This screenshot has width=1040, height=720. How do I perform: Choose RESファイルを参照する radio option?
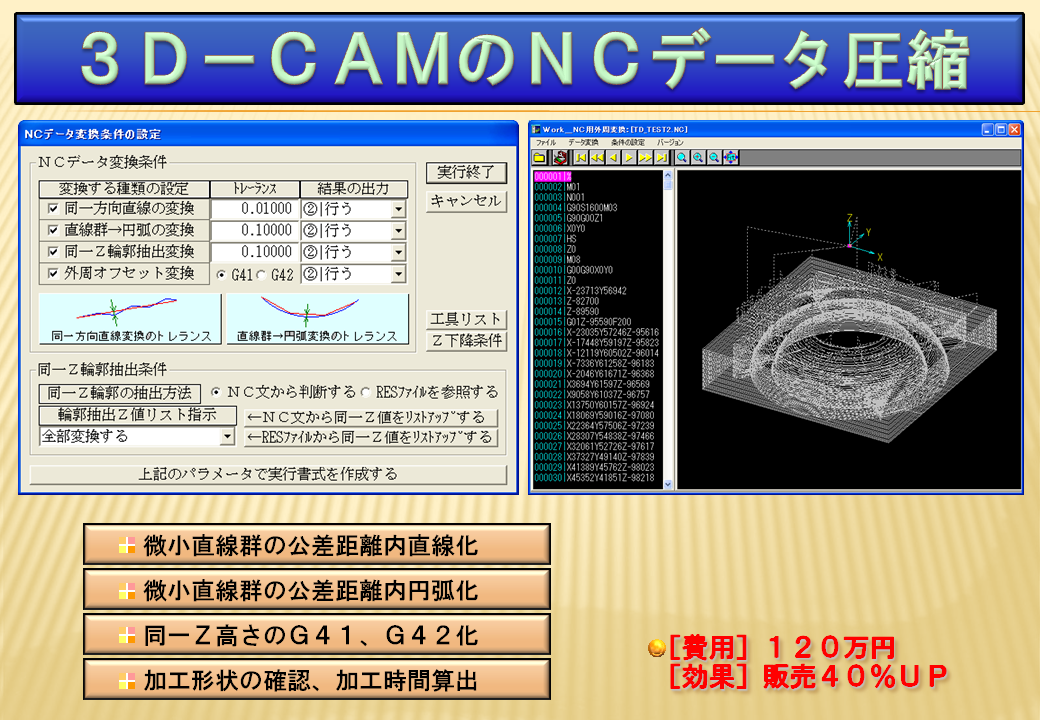pos(365,392)
